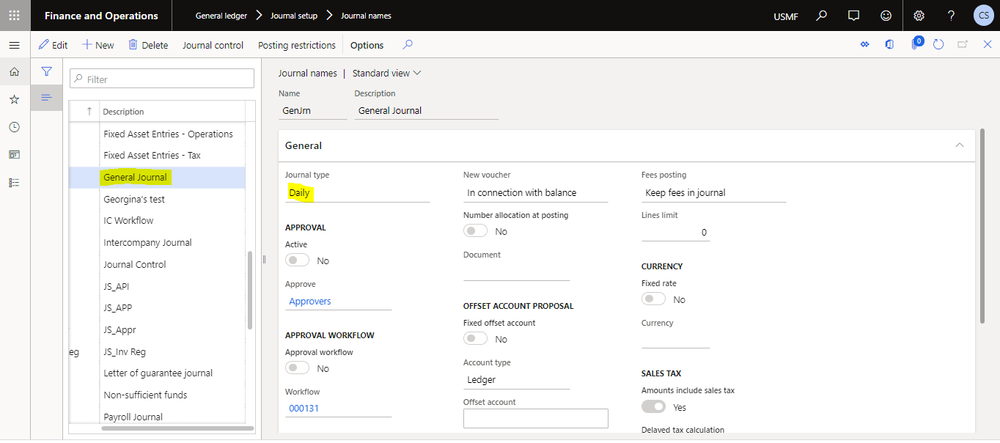Collapse the General section chevron
The image size is (1000, 443).
[x=960, y=145]
